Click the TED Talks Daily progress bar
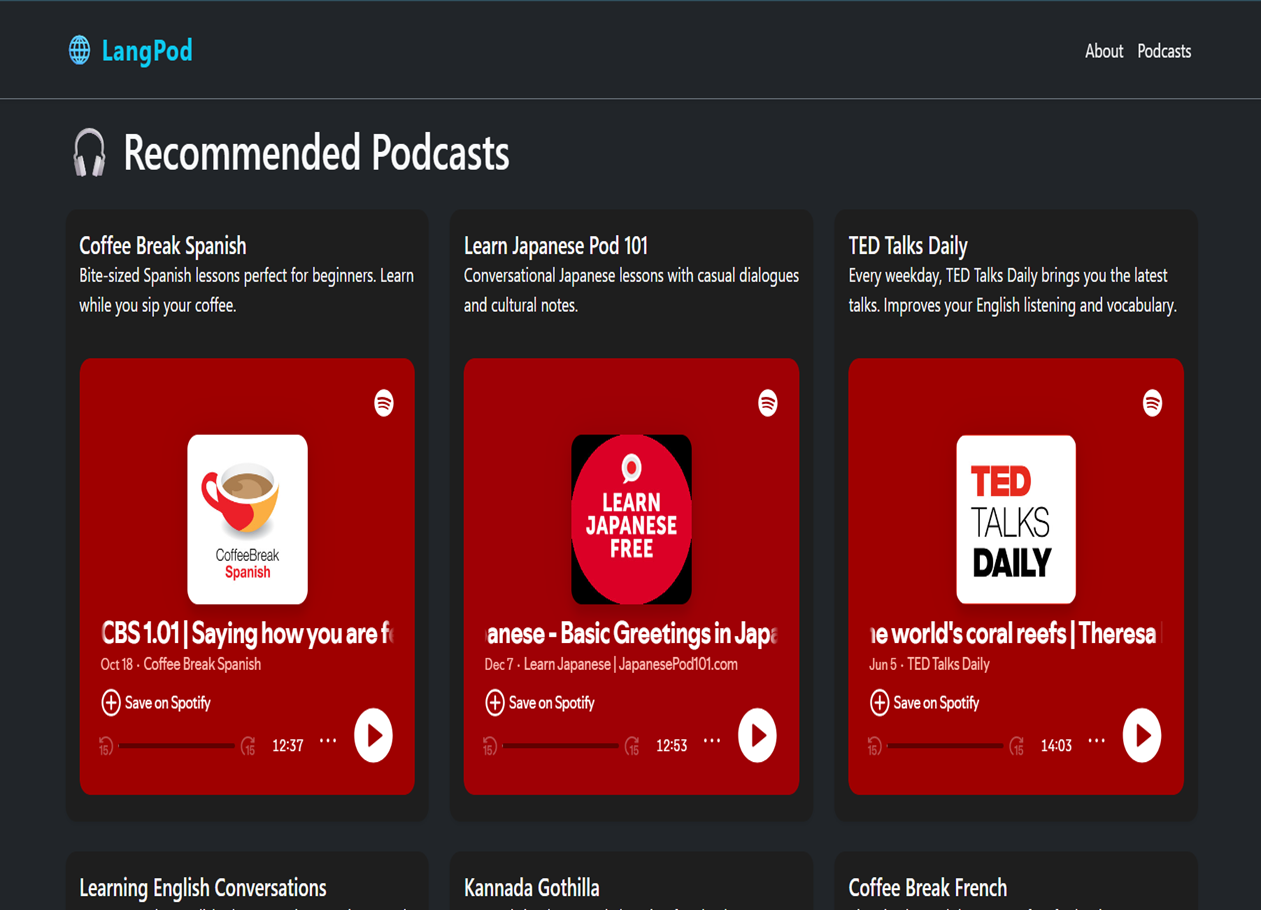1261x910 pixels. click(946, 746)
